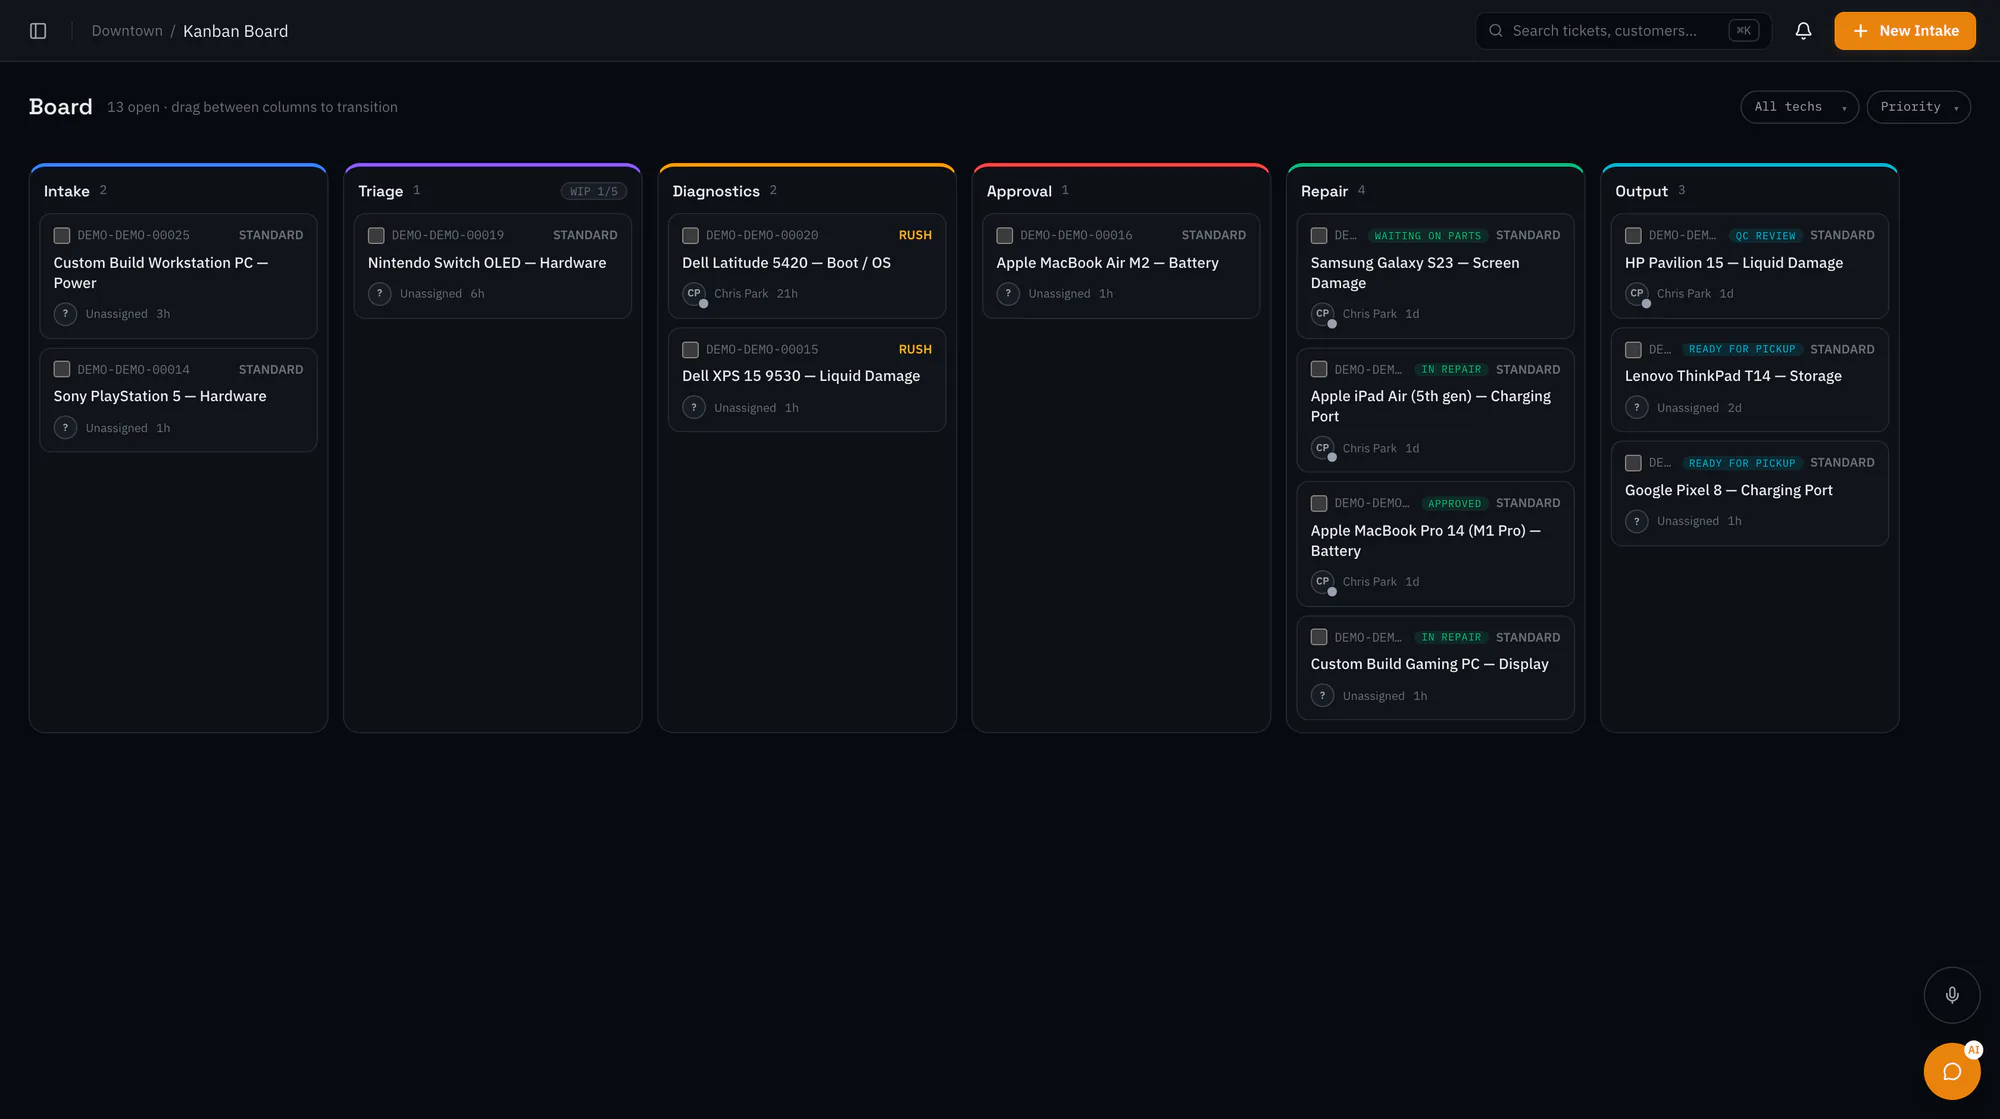Click RUSH tag on DEMO-DEMO-00015

click(x=915, y=349)
